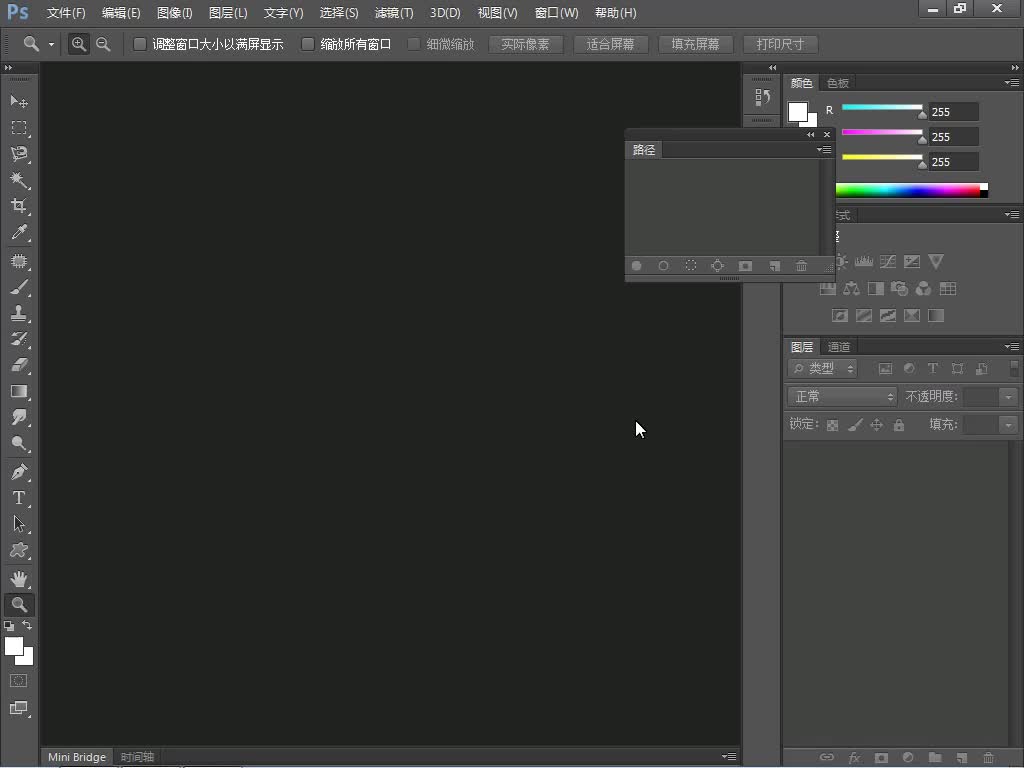
Task: Select the Custom Shape tool
Action: point(19,550)
